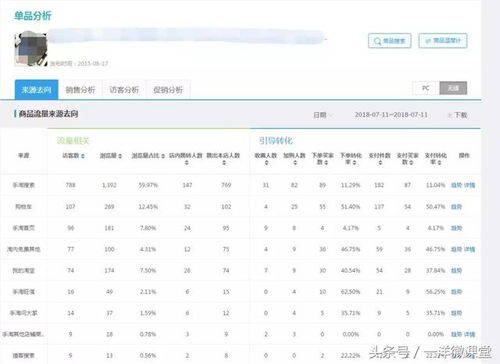Viewport: 500px width, 364px height.
Task: Open the 访客分析 tab
Action: tap(124, 90)
